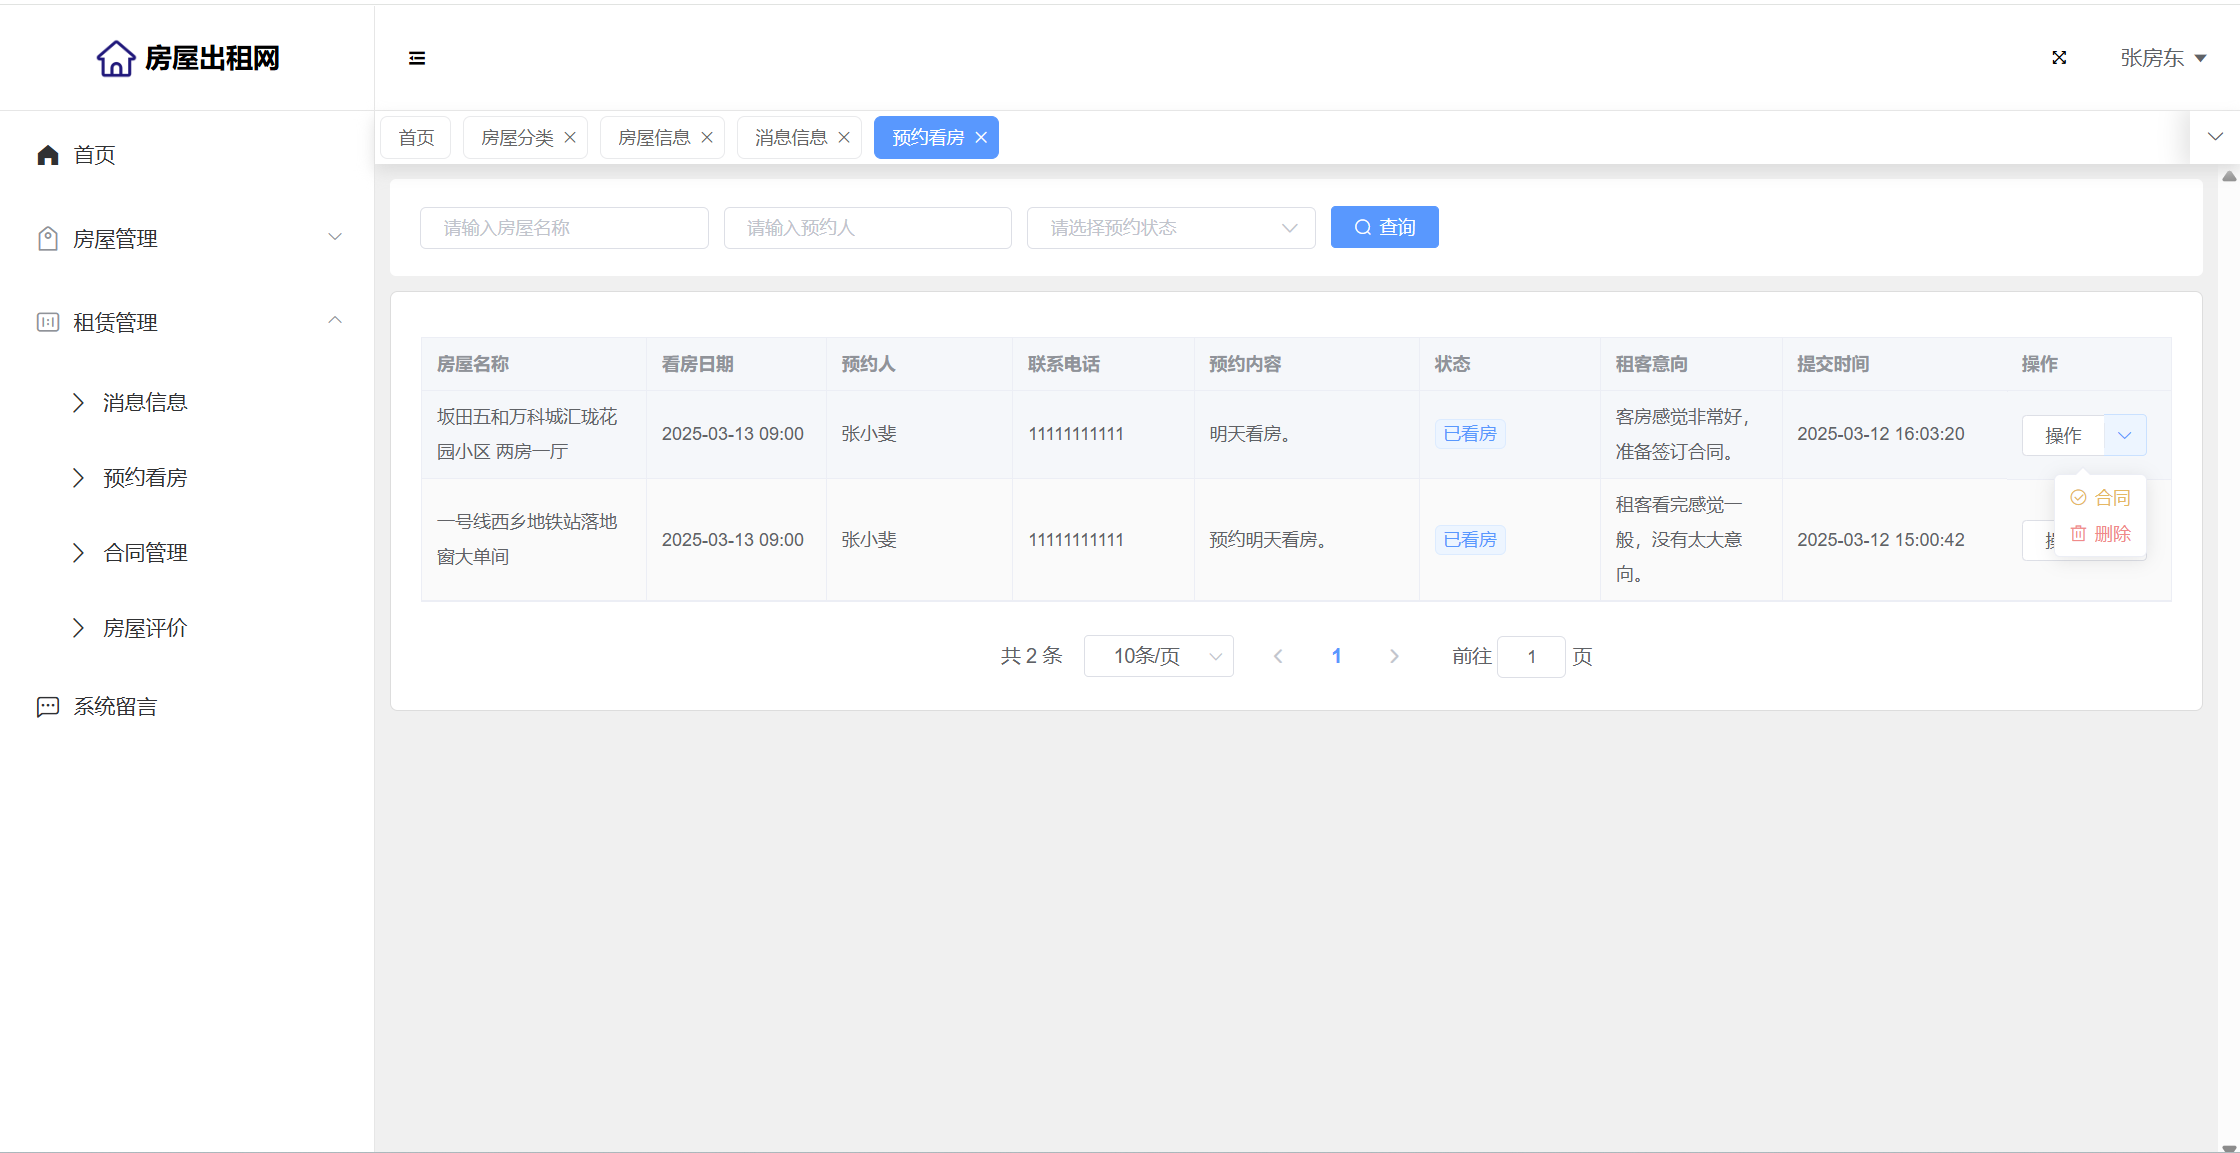This screenshot has width=2240, height=1153.
Task: Open the 请选择预约状态 dropdown
Action: pyautogui.click(x=1170, y=228)
